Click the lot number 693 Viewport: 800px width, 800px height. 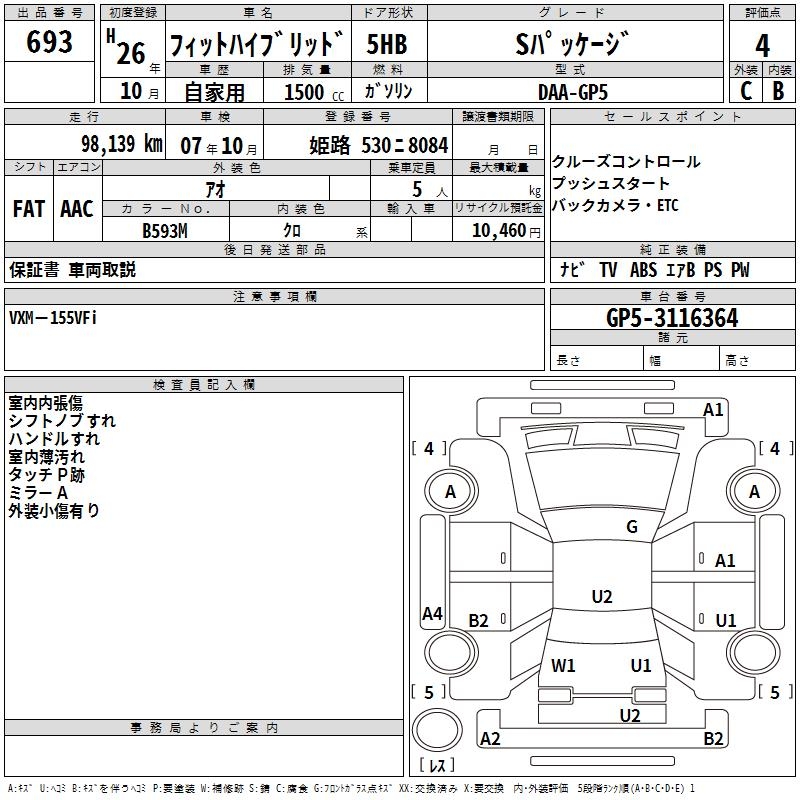click(x=49, y=41)
